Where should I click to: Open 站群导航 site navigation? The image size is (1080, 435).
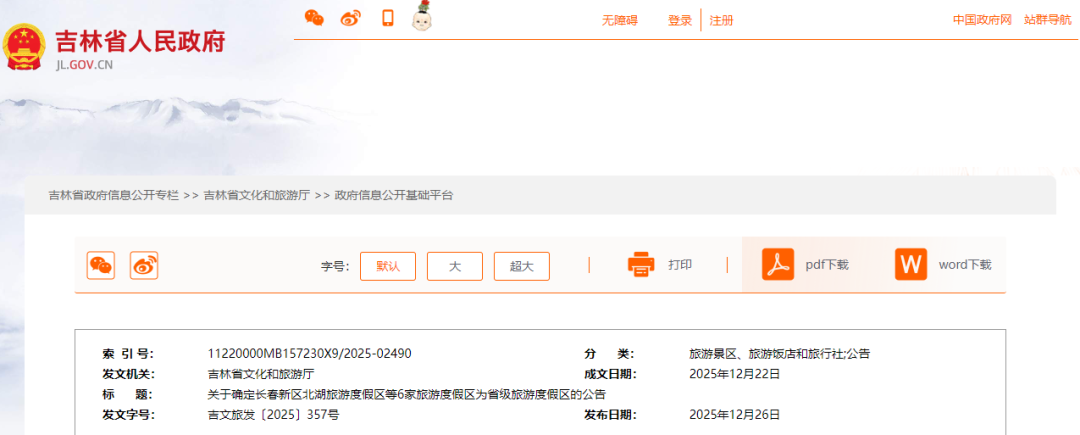coord(1048,20)
